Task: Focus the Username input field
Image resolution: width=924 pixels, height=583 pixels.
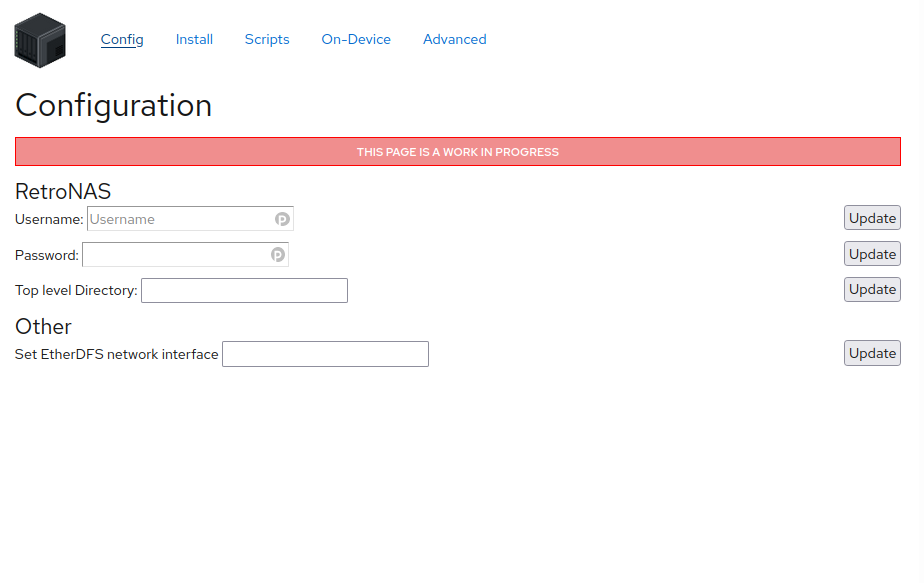Action: tap(190, 219)
